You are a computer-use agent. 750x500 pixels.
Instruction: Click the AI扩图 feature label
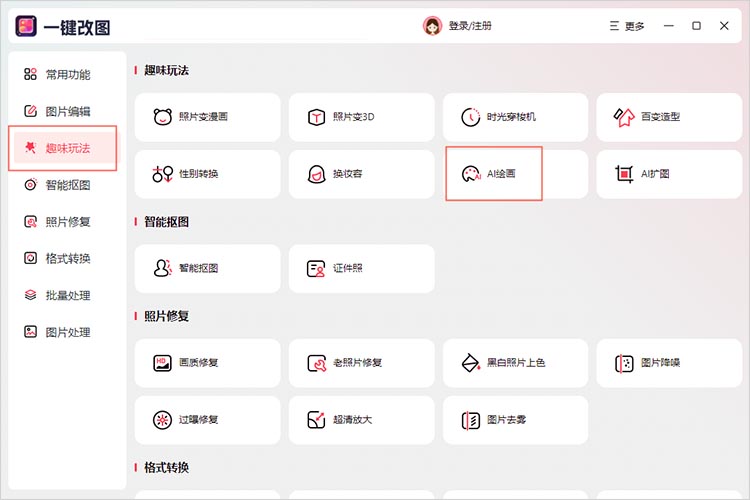[655, 174]
